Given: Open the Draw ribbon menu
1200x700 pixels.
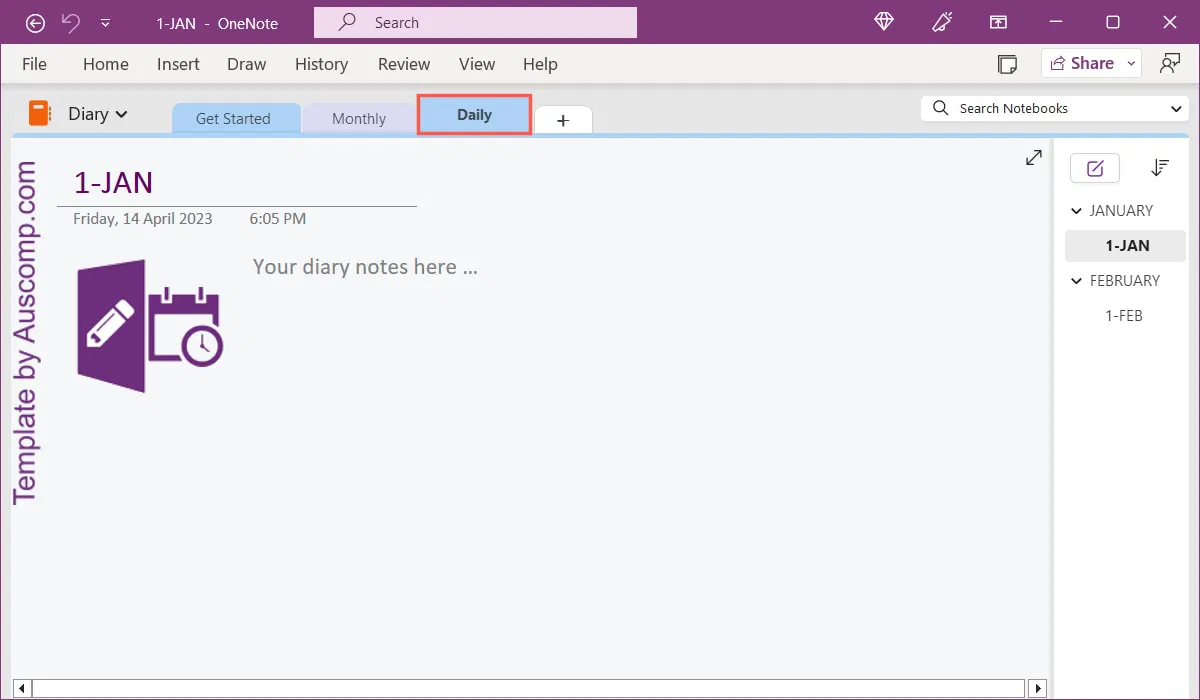Looking at the screenshot, I should point(246,64).
